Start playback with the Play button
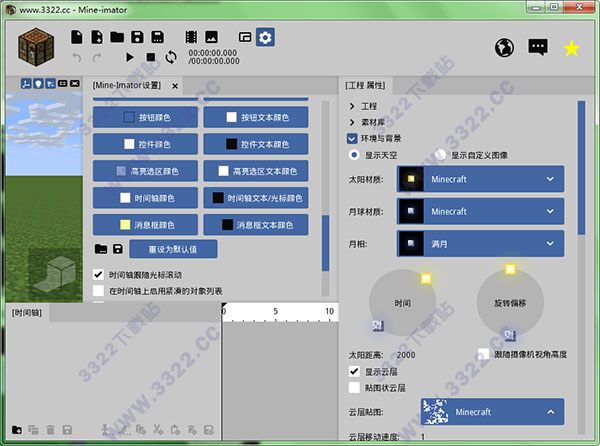 (x=130, y=57)
